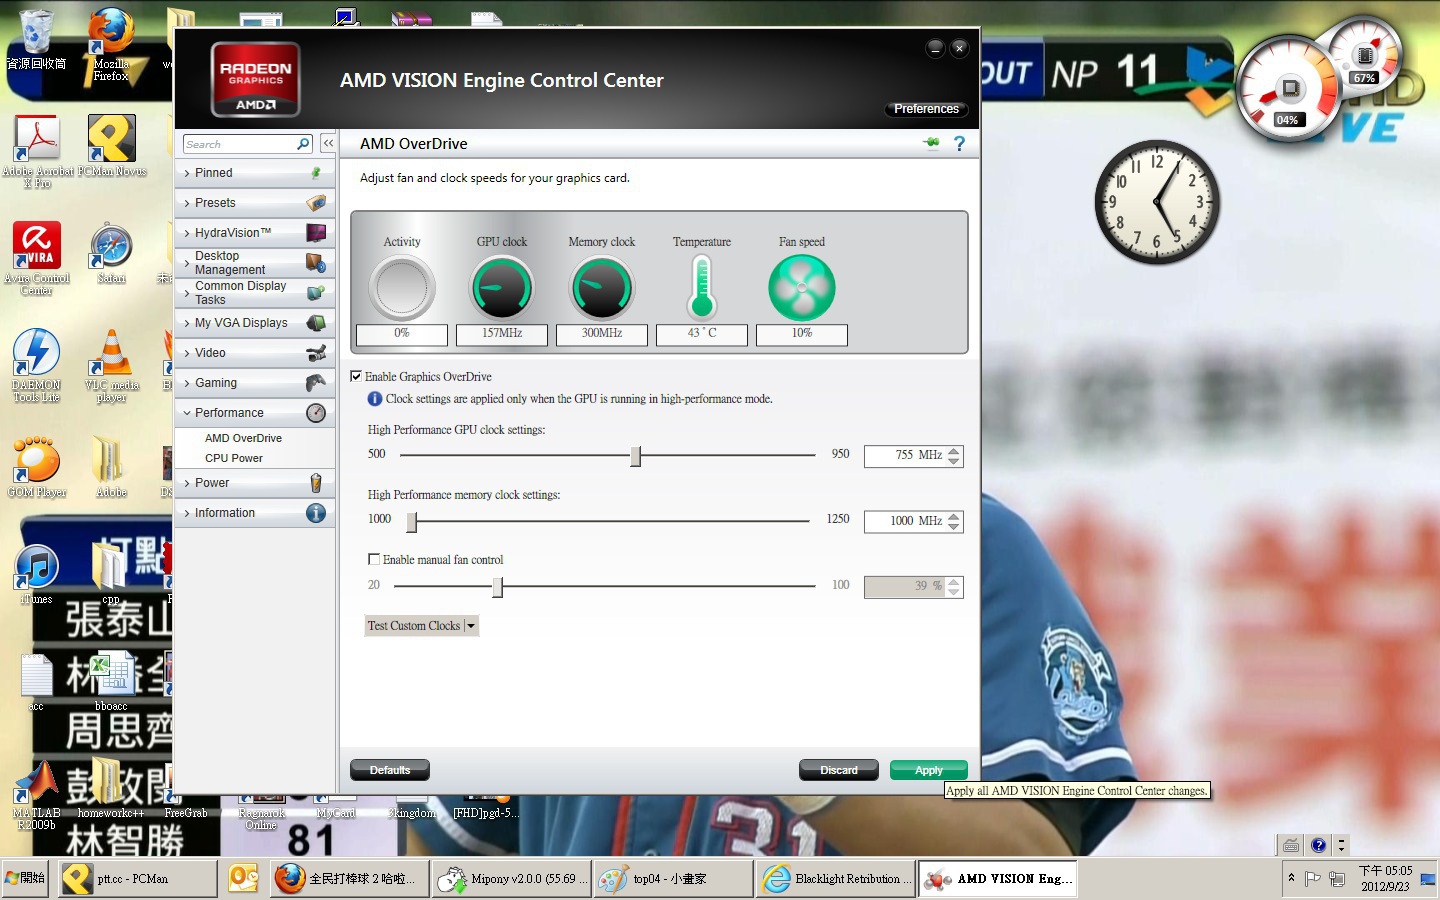
Task: Open the Outlook icon in the taskbar
Action: (244, 878)
